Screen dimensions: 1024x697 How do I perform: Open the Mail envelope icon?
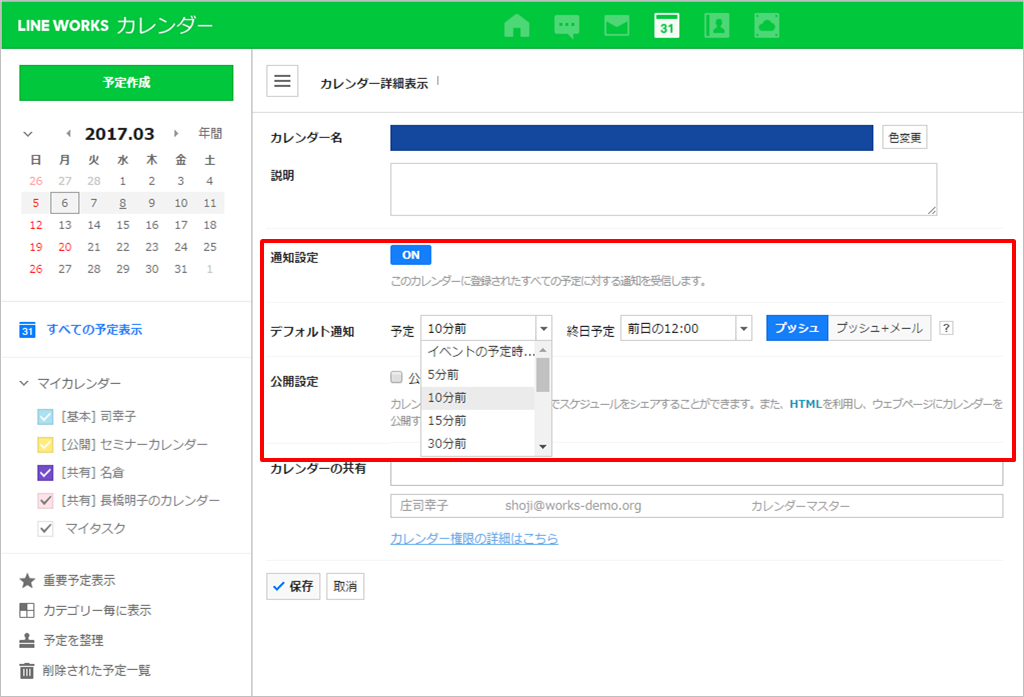pos(616,25)
